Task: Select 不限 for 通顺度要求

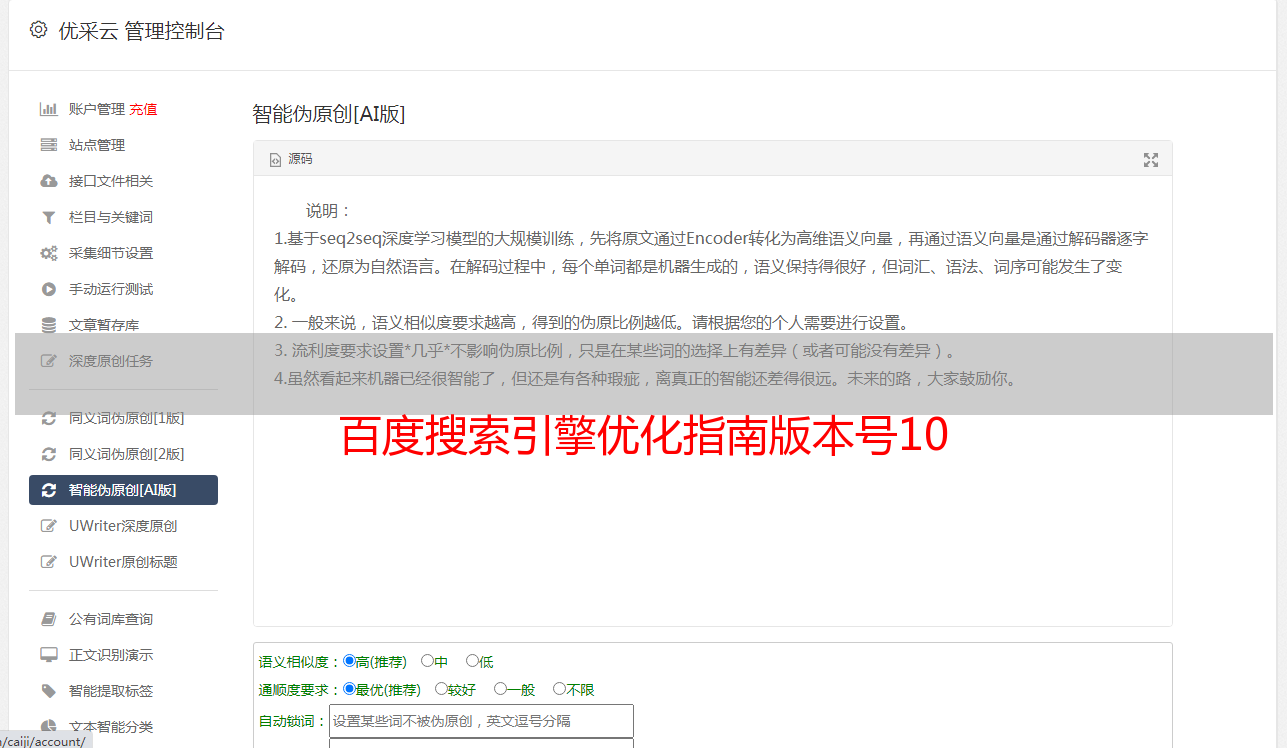Action: 559,689
